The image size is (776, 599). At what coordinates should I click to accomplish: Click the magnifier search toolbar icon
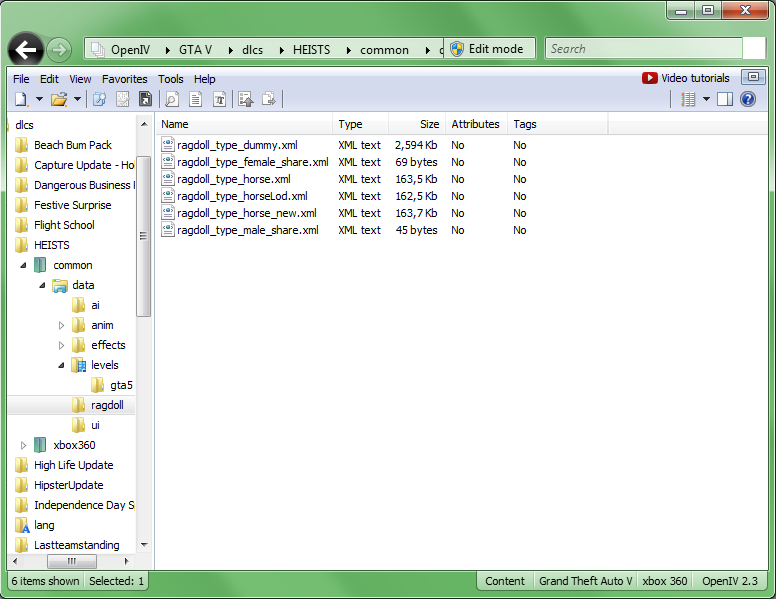click(x=171, y=99)
